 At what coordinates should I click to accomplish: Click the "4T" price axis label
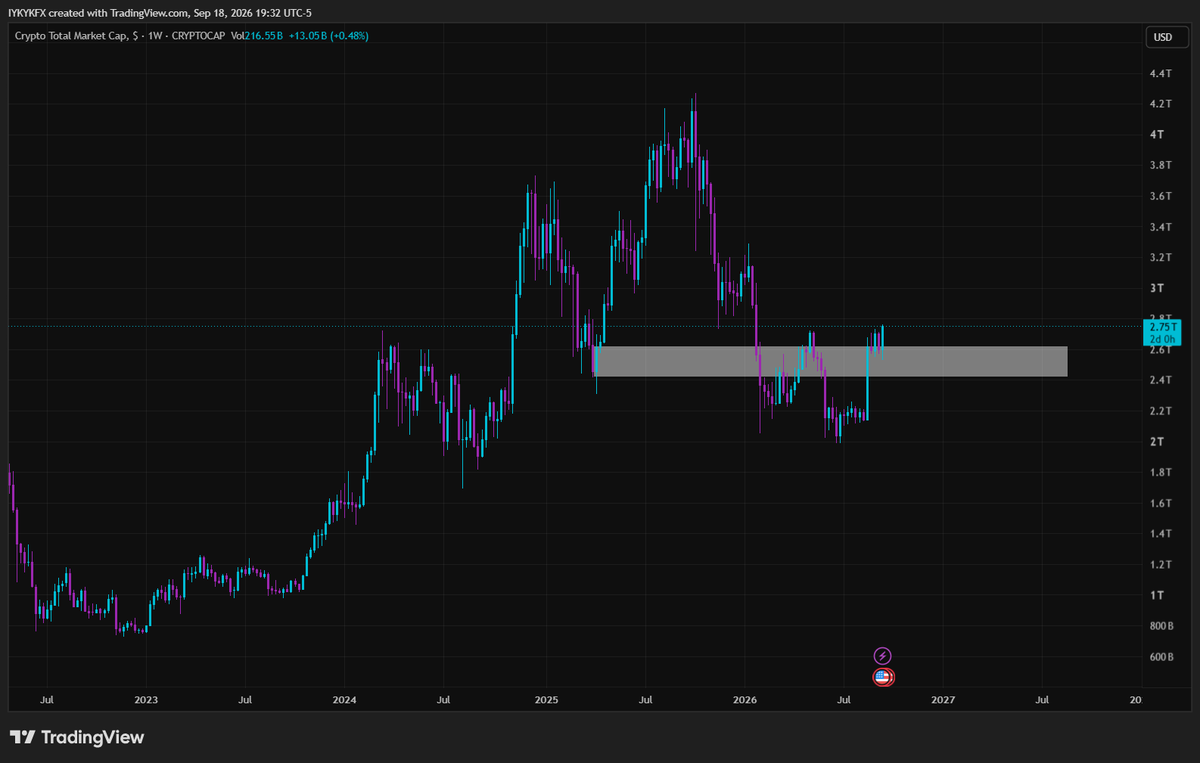click(1156, 134)
